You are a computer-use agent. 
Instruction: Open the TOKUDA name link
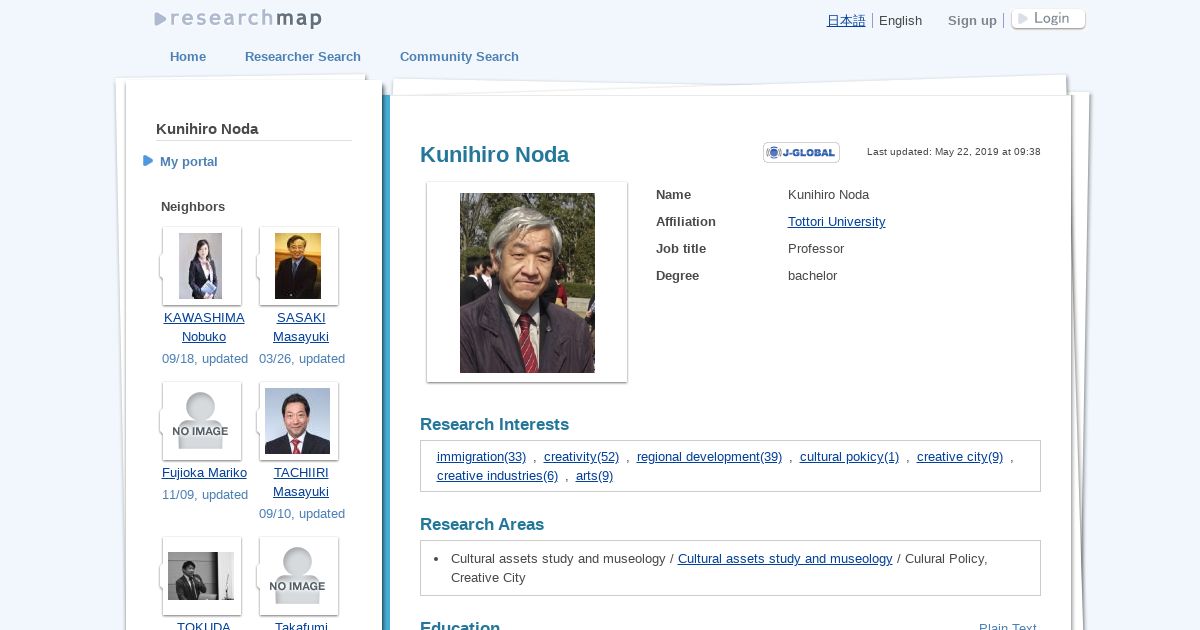coord(204,626)
